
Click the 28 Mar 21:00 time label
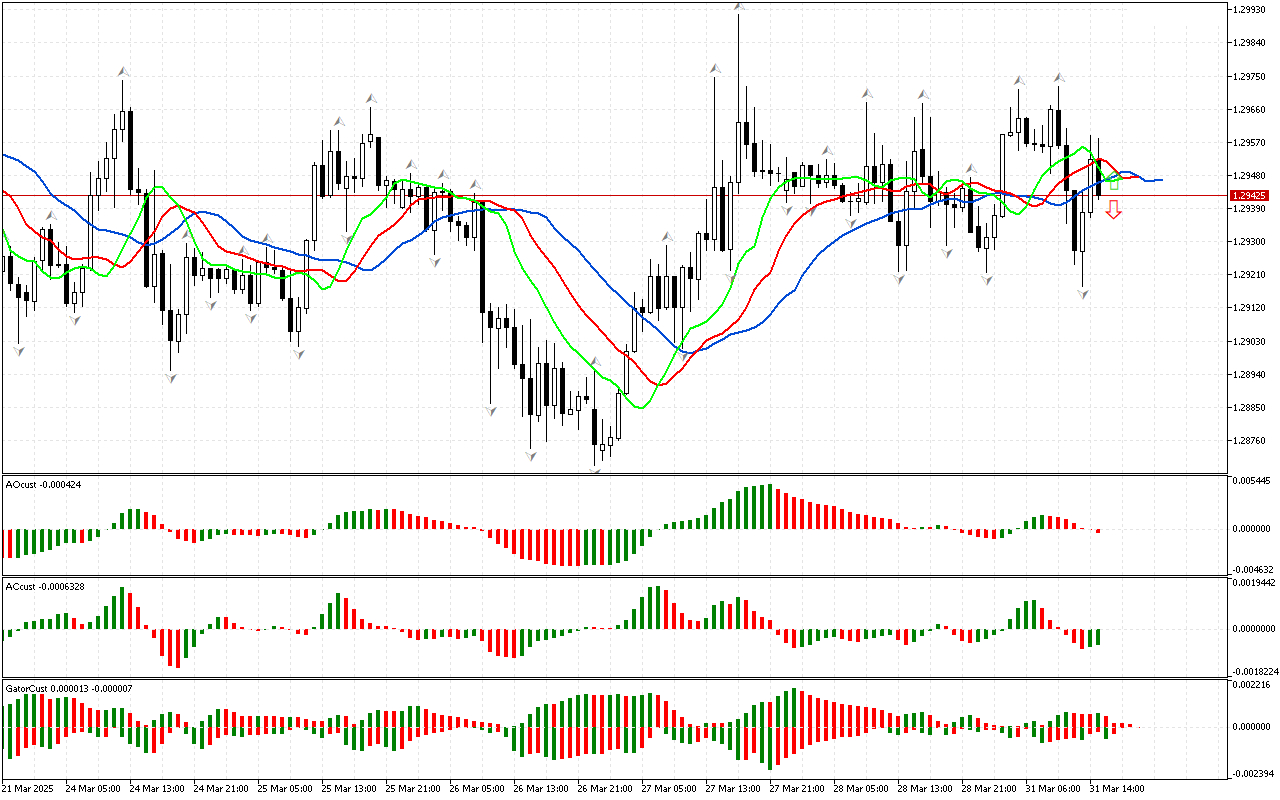tap(989, 788)
